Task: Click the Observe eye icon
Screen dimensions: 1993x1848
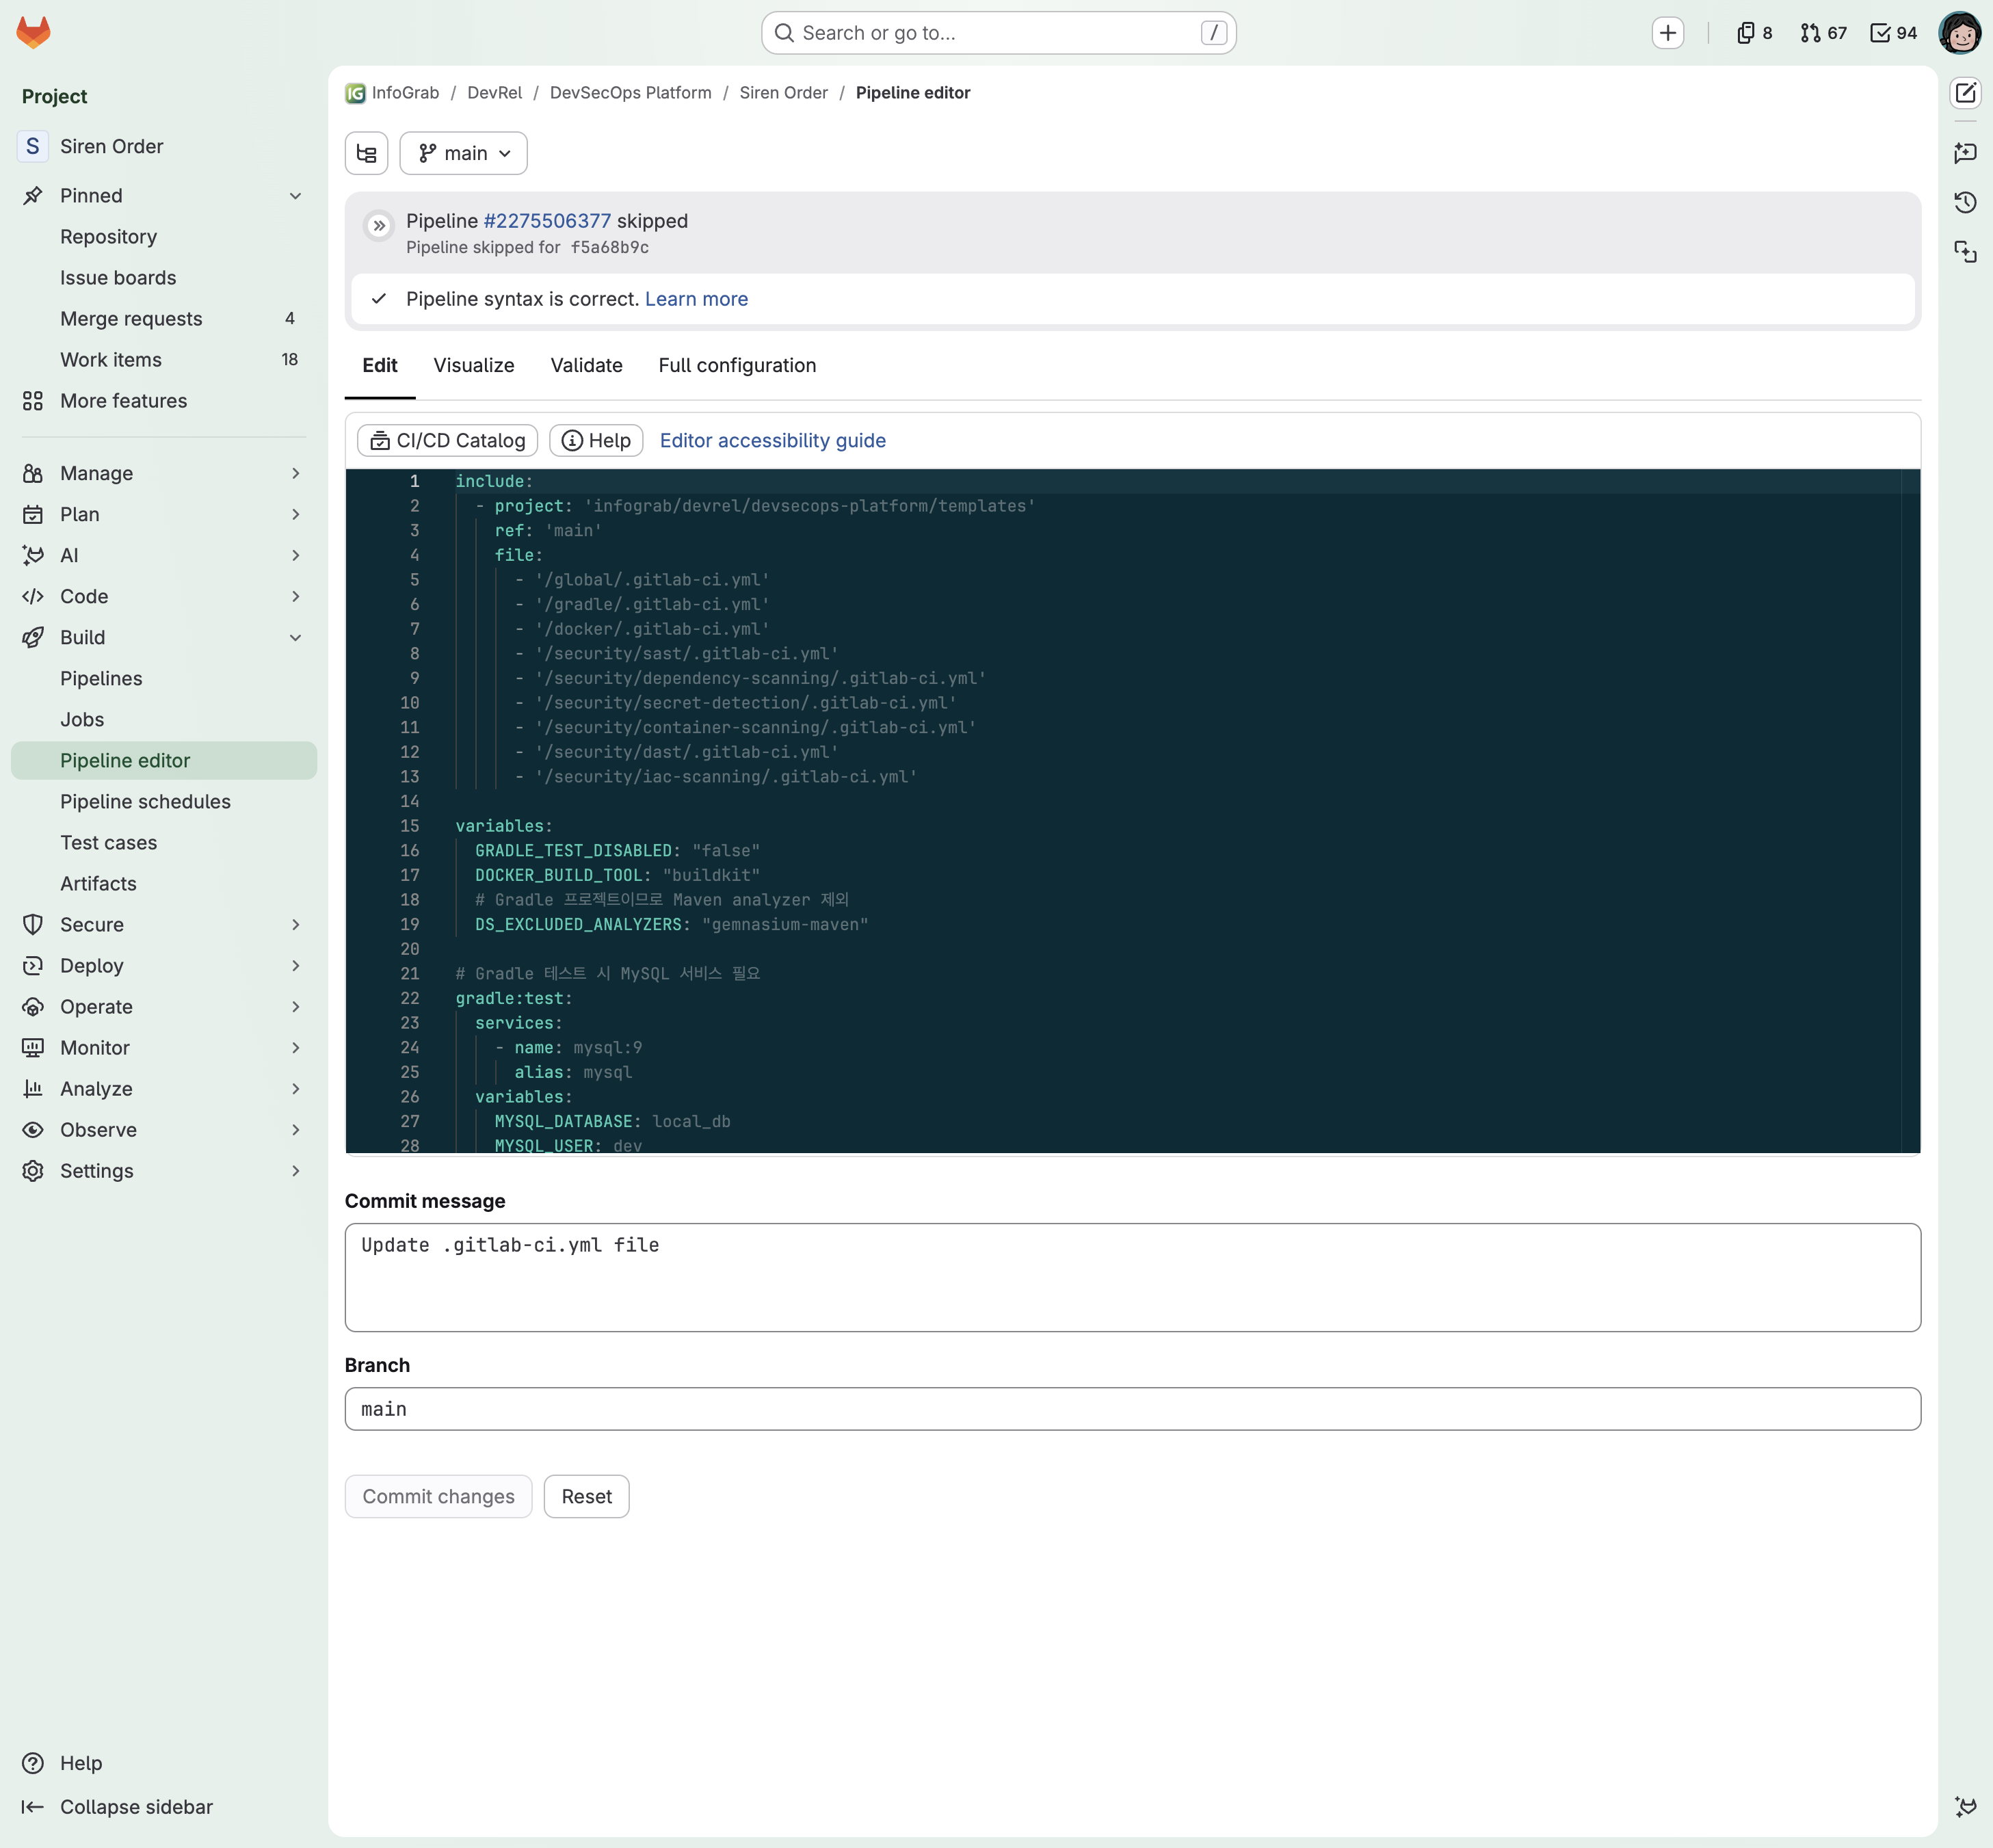Action: tap(33, 1130)
